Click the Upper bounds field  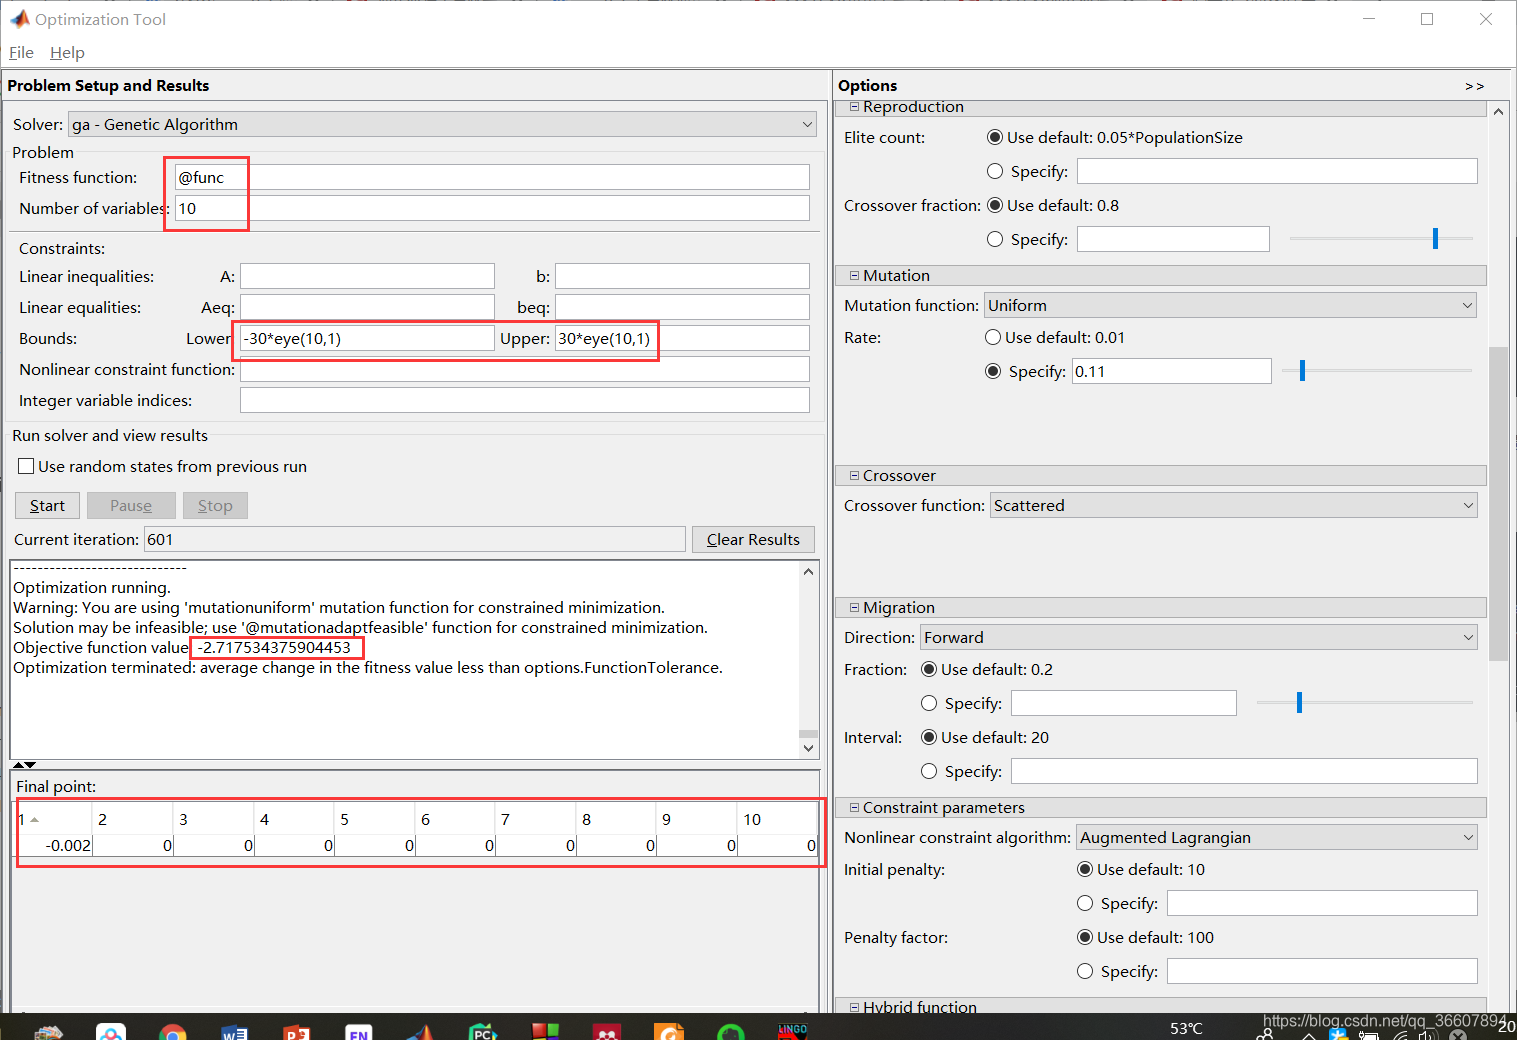pos(682,338)
